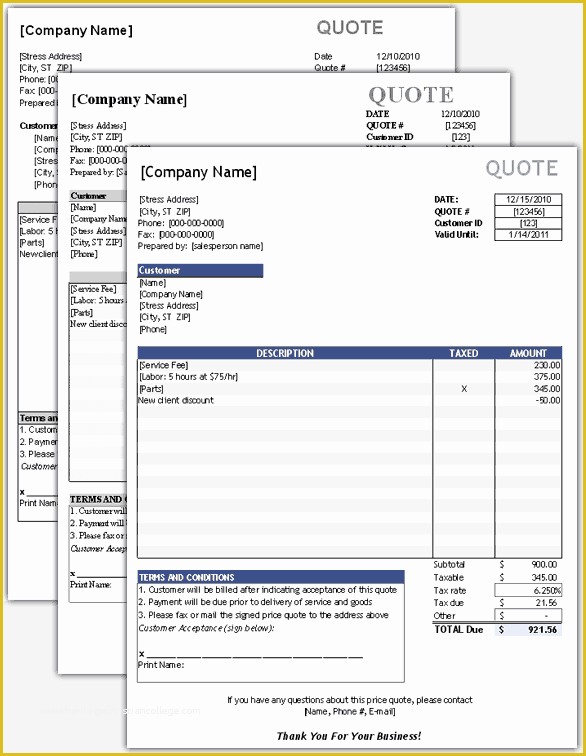Click [Stress Address] on back sheet
This screenshot has height=756, width=586.
(x=51, y=56)
